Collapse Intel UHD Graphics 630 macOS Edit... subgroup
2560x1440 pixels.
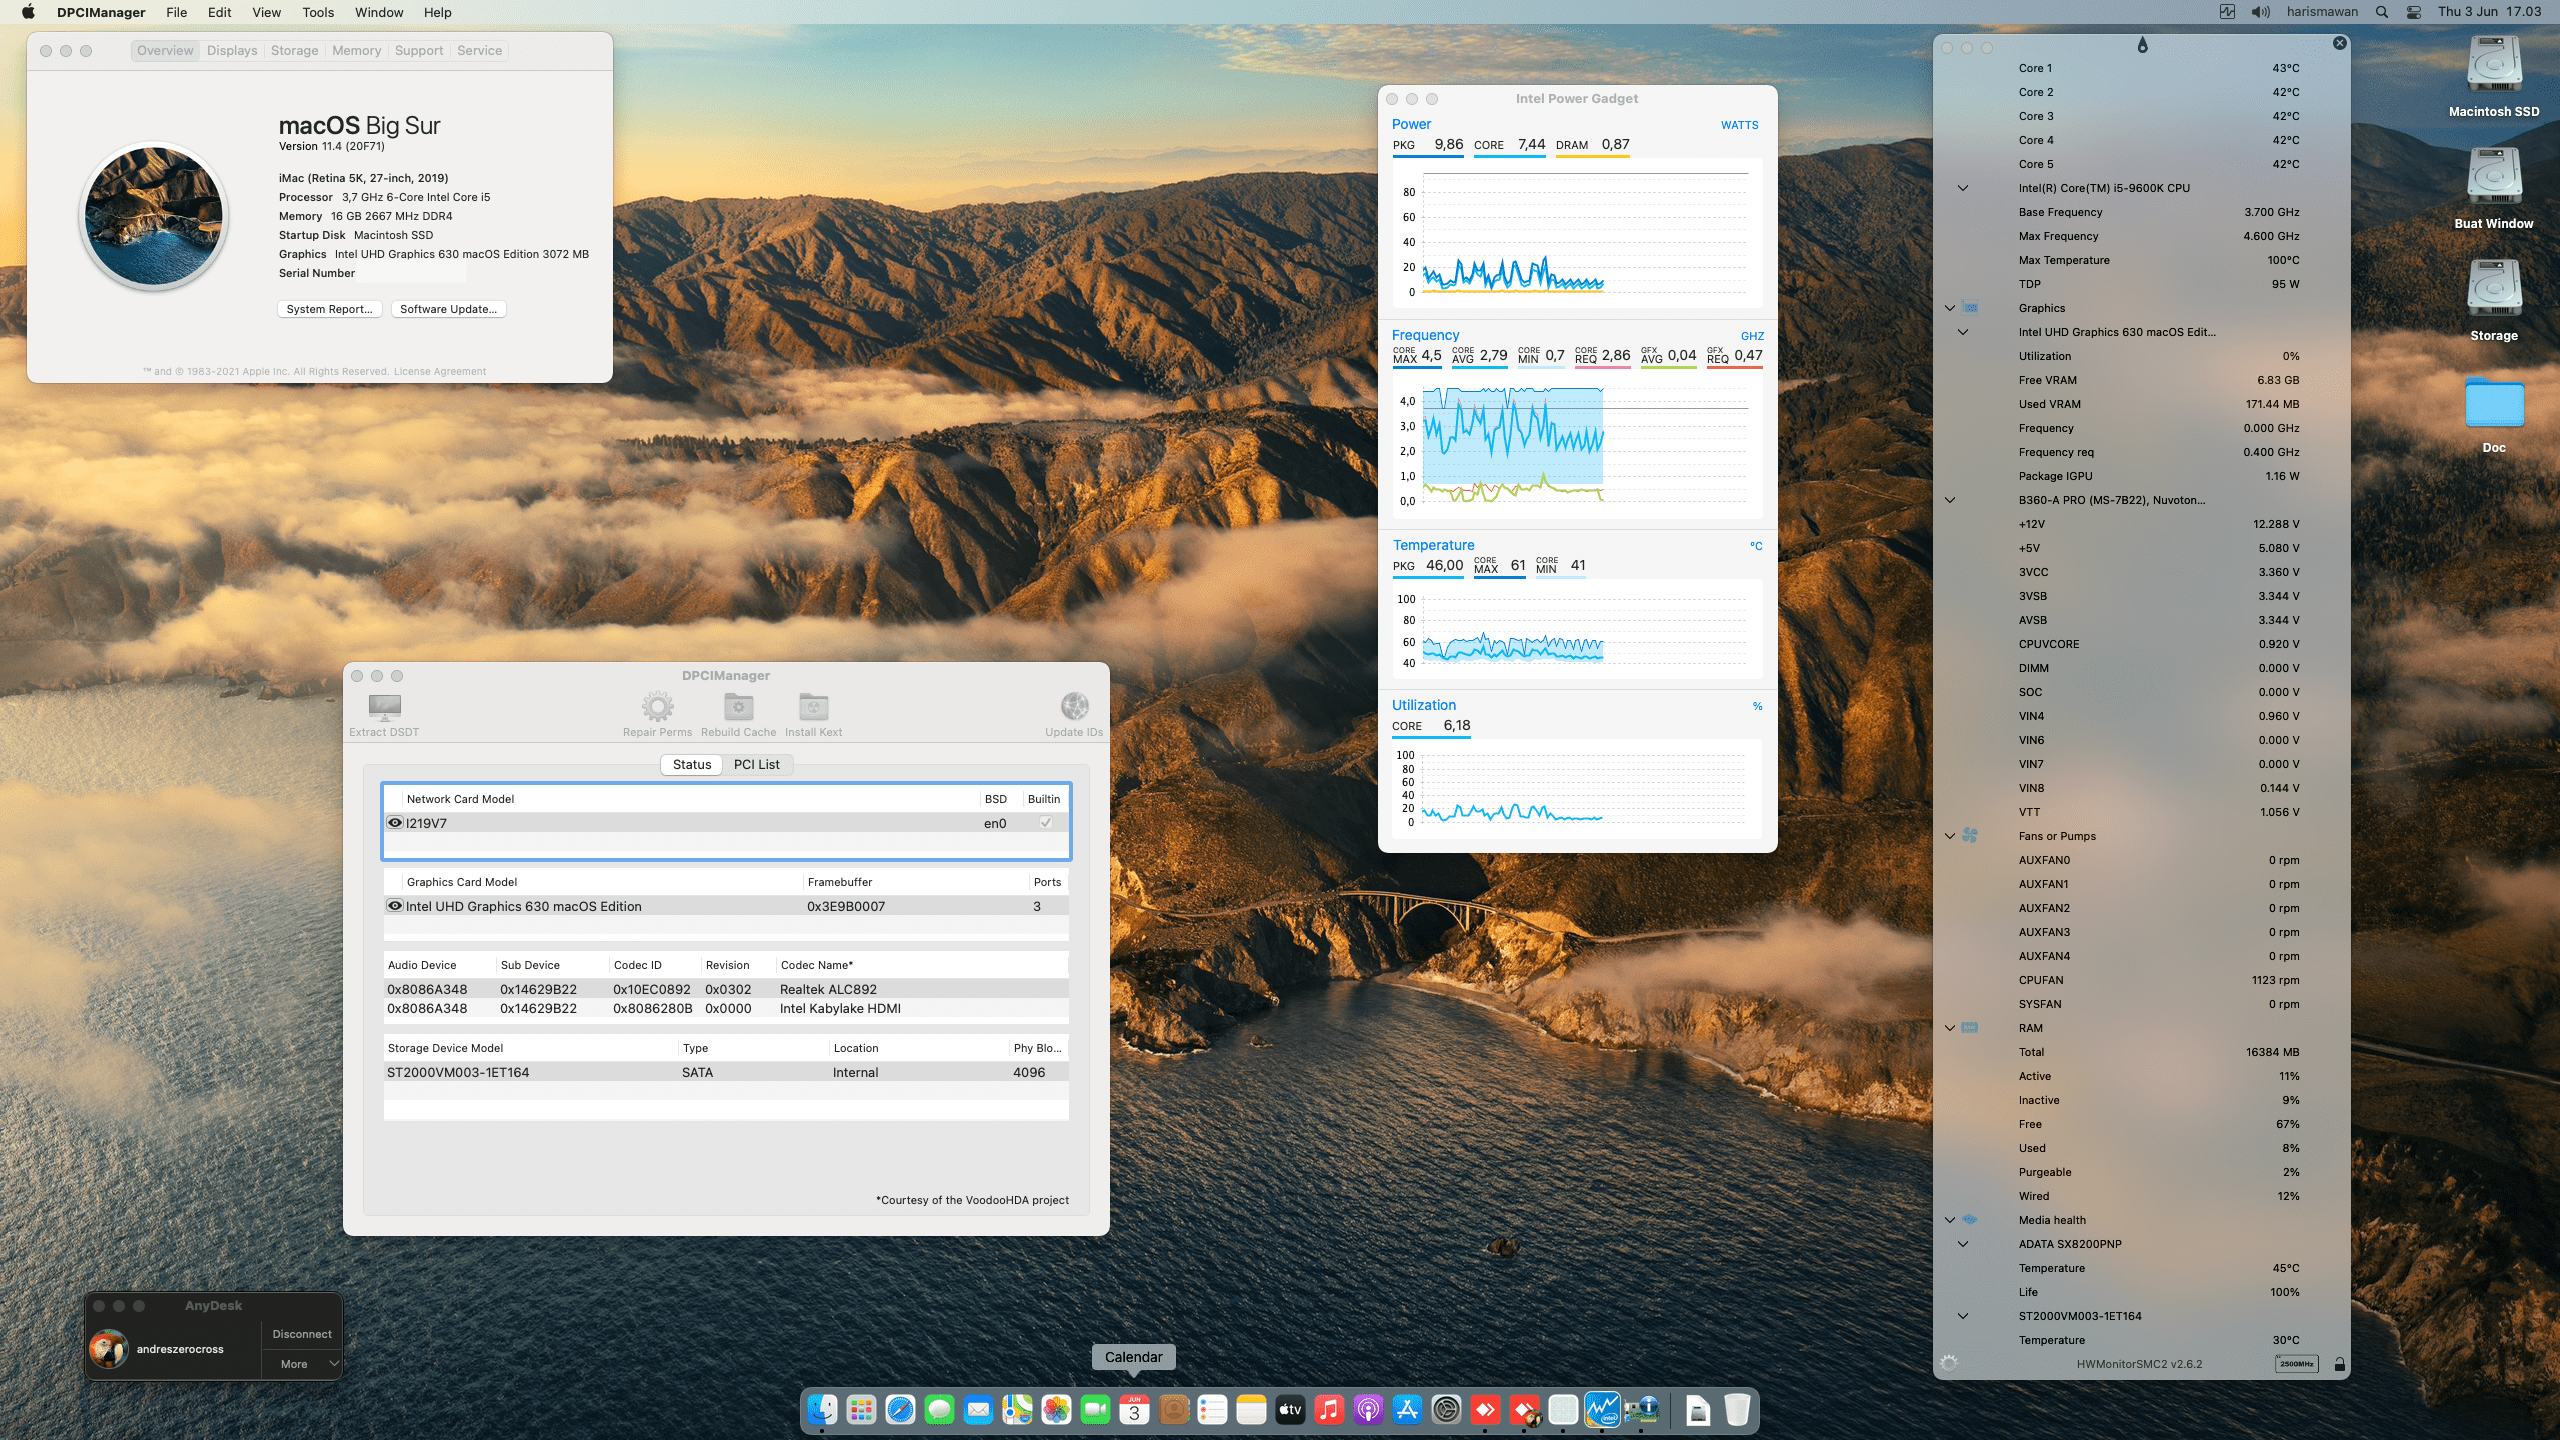pyautogui.click(x=1963, y=332)
